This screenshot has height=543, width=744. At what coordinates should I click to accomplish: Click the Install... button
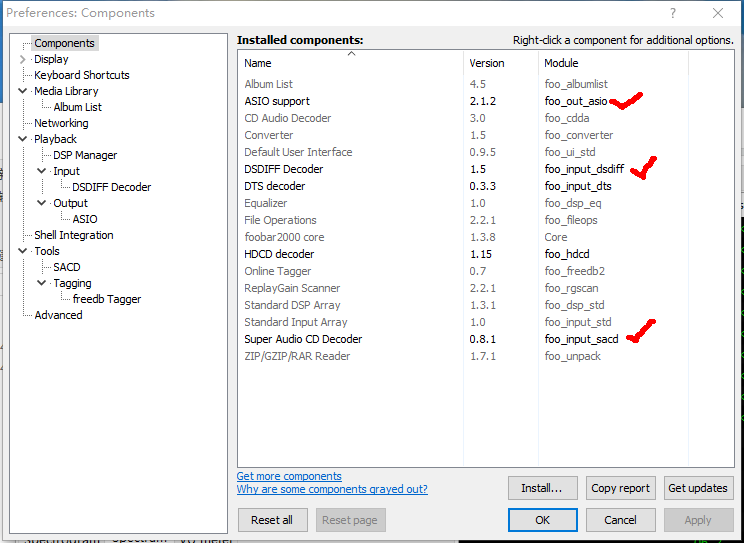[x=542, y=488]
